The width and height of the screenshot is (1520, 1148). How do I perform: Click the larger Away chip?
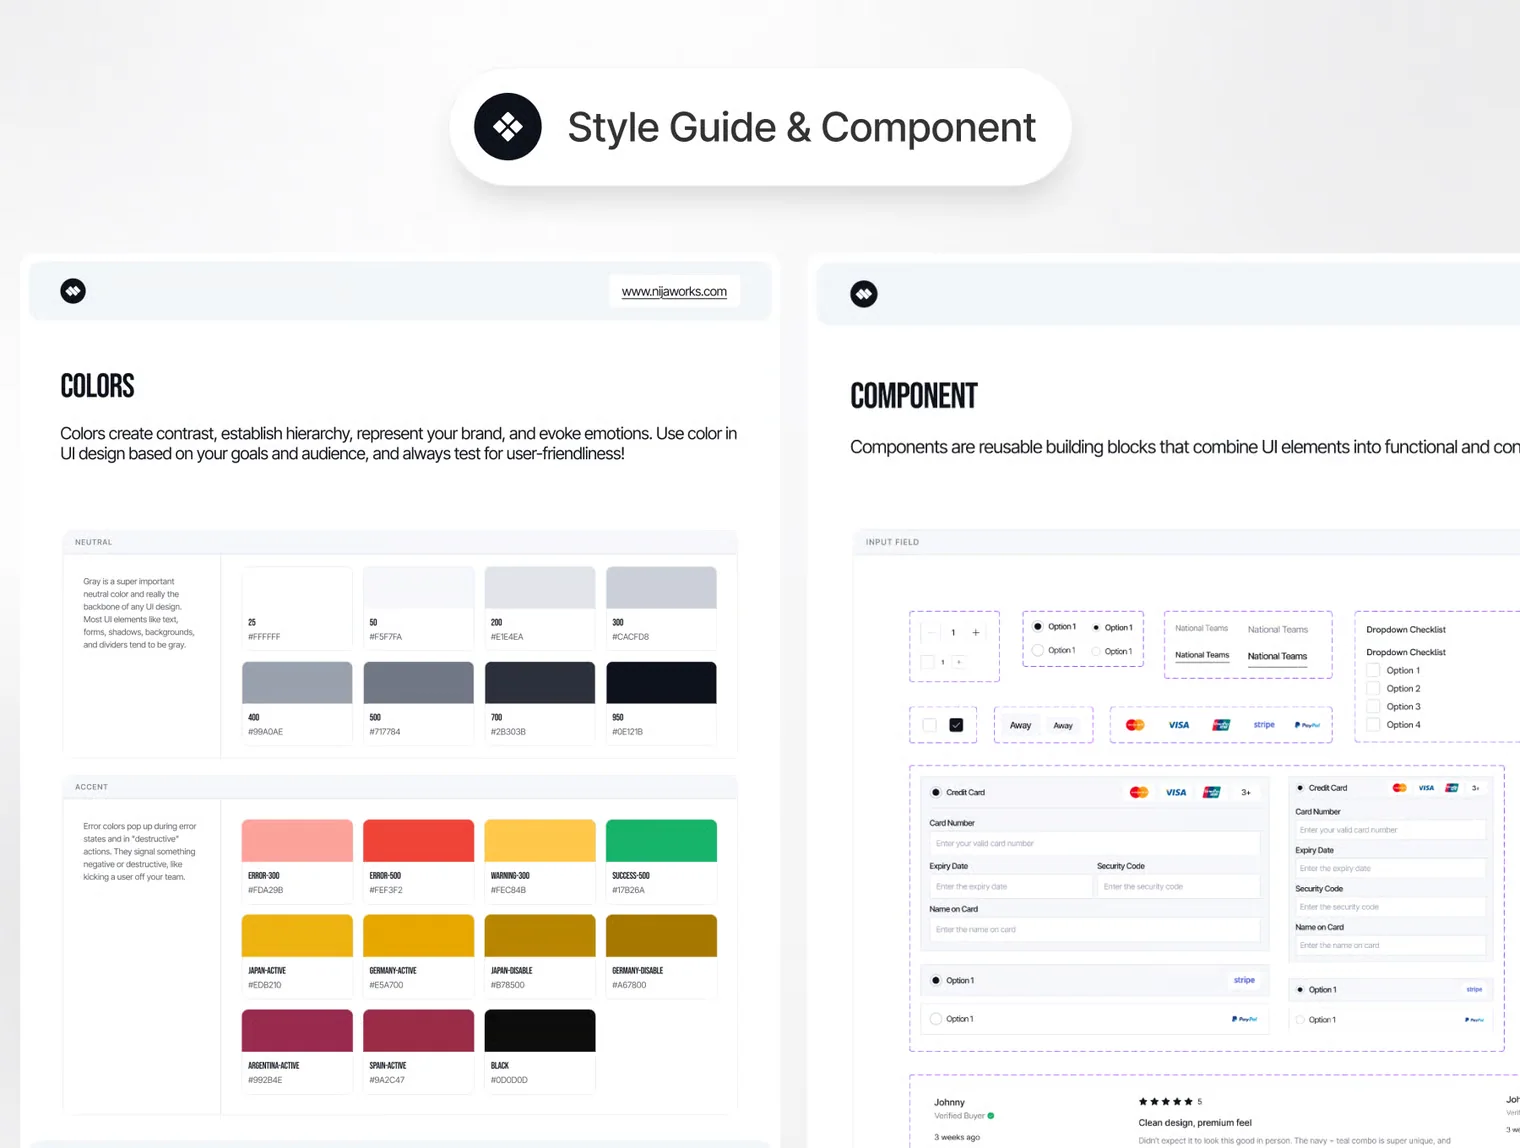pos(1020,725)
